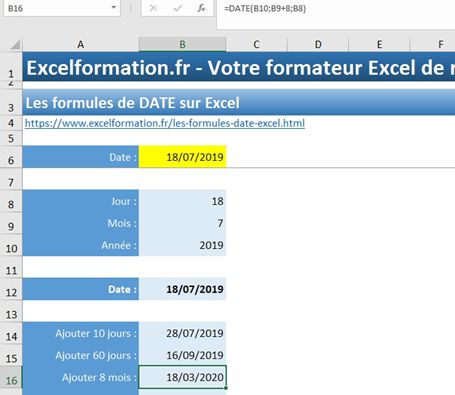
Task: Open the Name Box dropdown arrow
Action: click(x=114, y=7)
